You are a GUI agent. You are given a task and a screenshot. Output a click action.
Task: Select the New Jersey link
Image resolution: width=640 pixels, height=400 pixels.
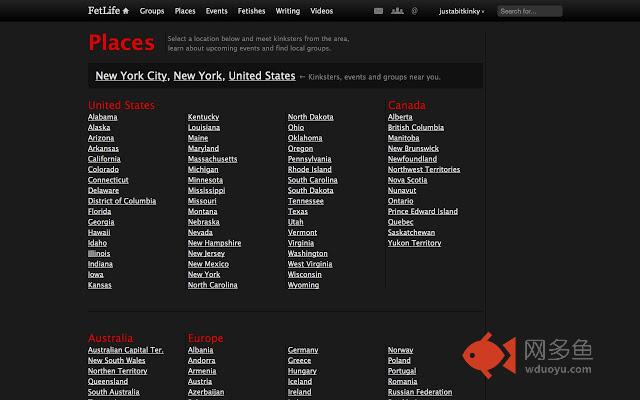pyautogui.click(x=206, y=253)
